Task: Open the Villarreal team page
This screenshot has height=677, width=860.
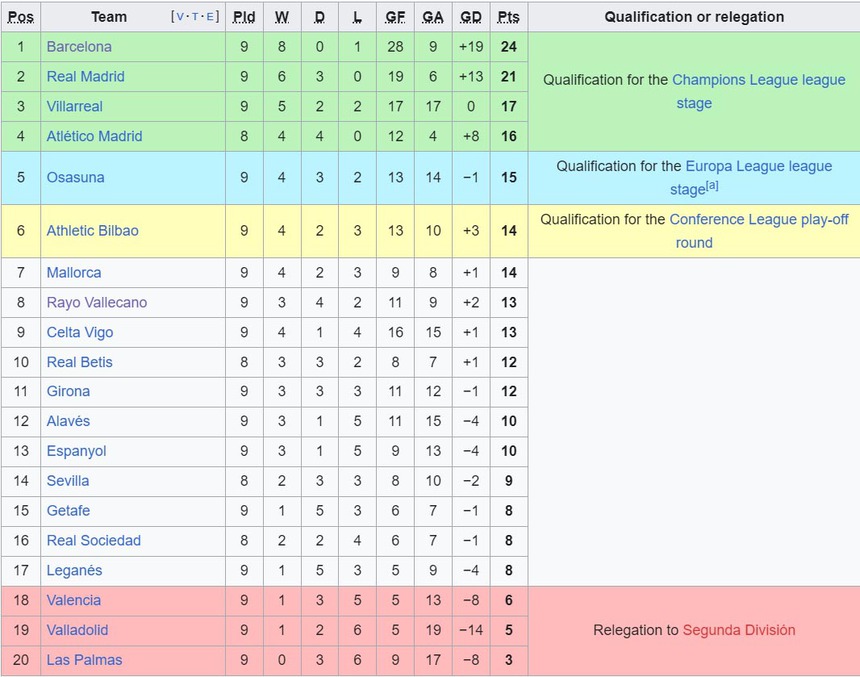Action: pos(74,107)
